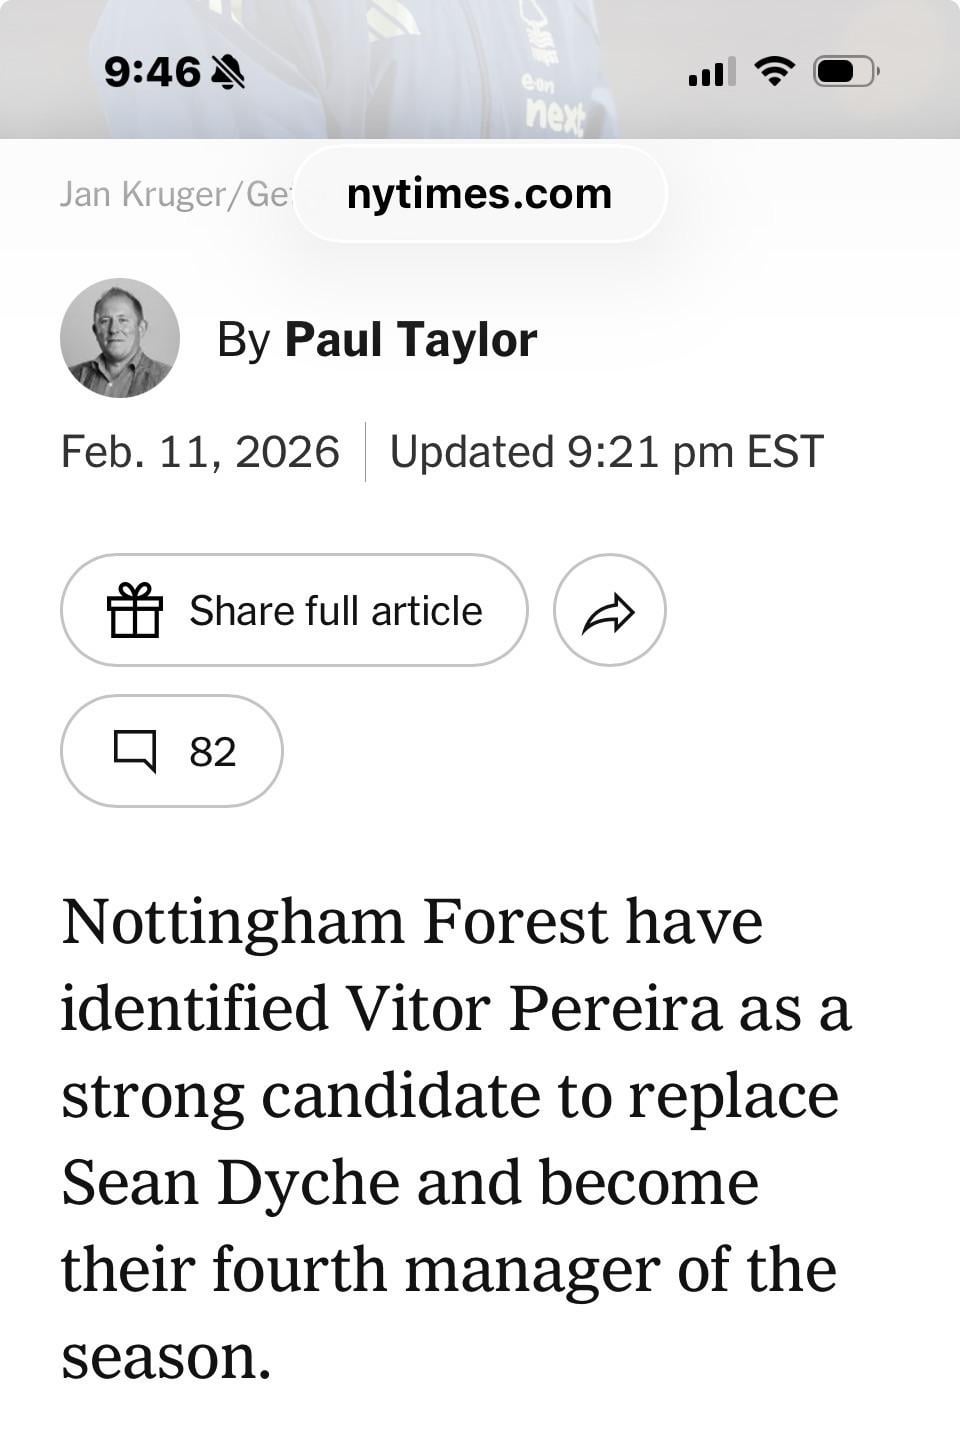Image resolution: width=960 pixels, height=1453 pixels.
Task: Tap the silent mode bell icon
Action: 229,72
